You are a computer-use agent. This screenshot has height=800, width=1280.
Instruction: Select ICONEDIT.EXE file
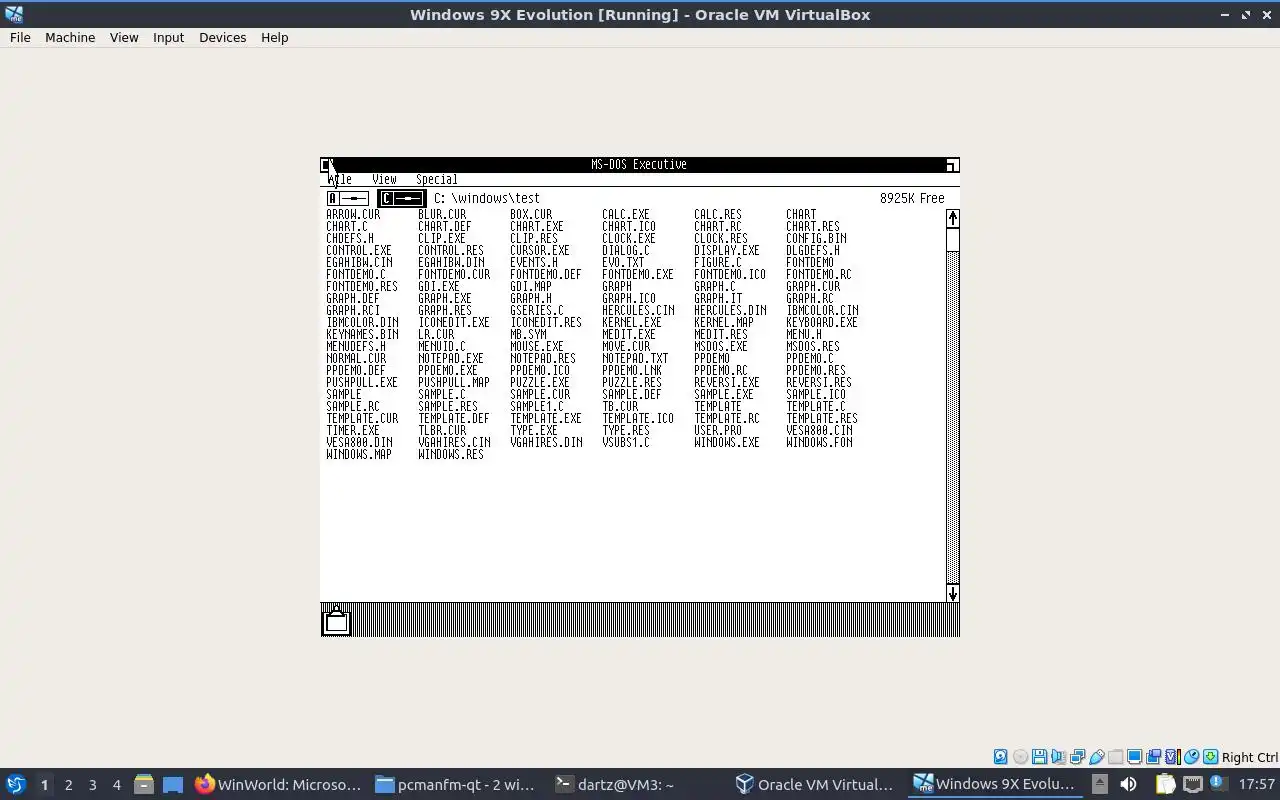(x=454, y=323)
